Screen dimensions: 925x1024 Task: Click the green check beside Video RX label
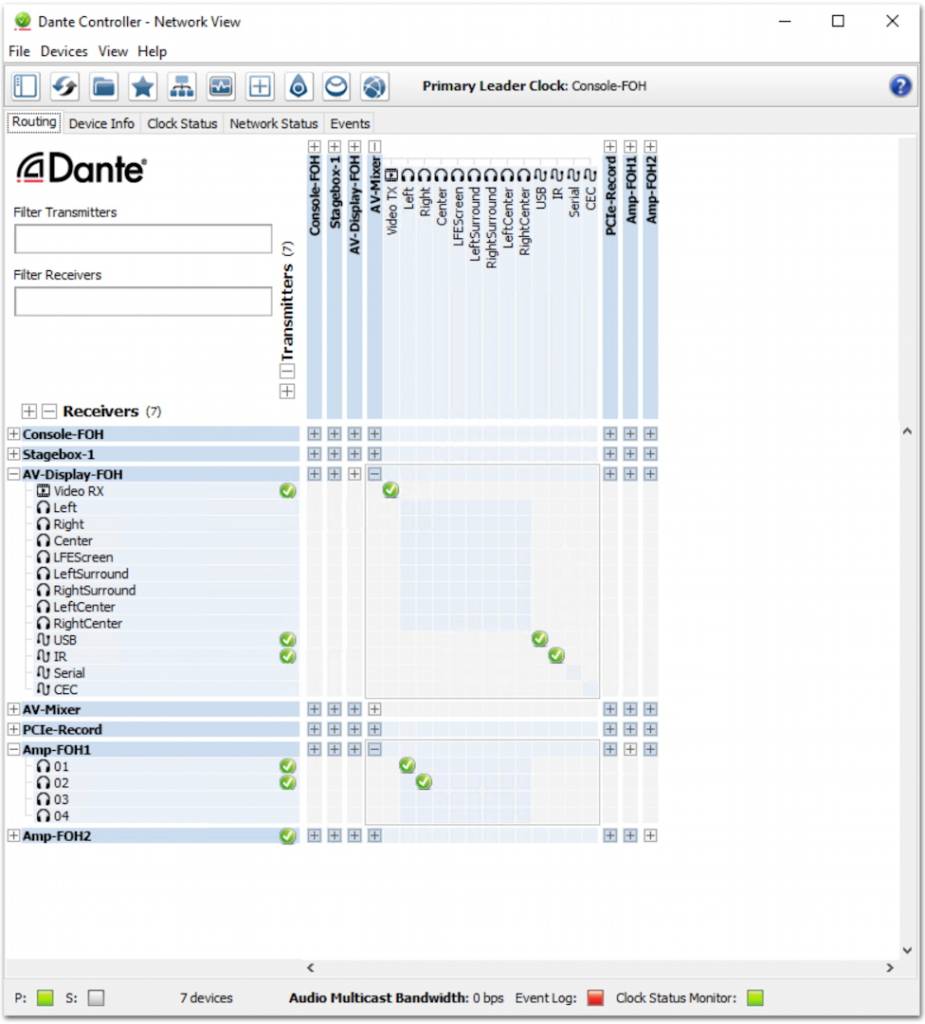tap(287, 491)
